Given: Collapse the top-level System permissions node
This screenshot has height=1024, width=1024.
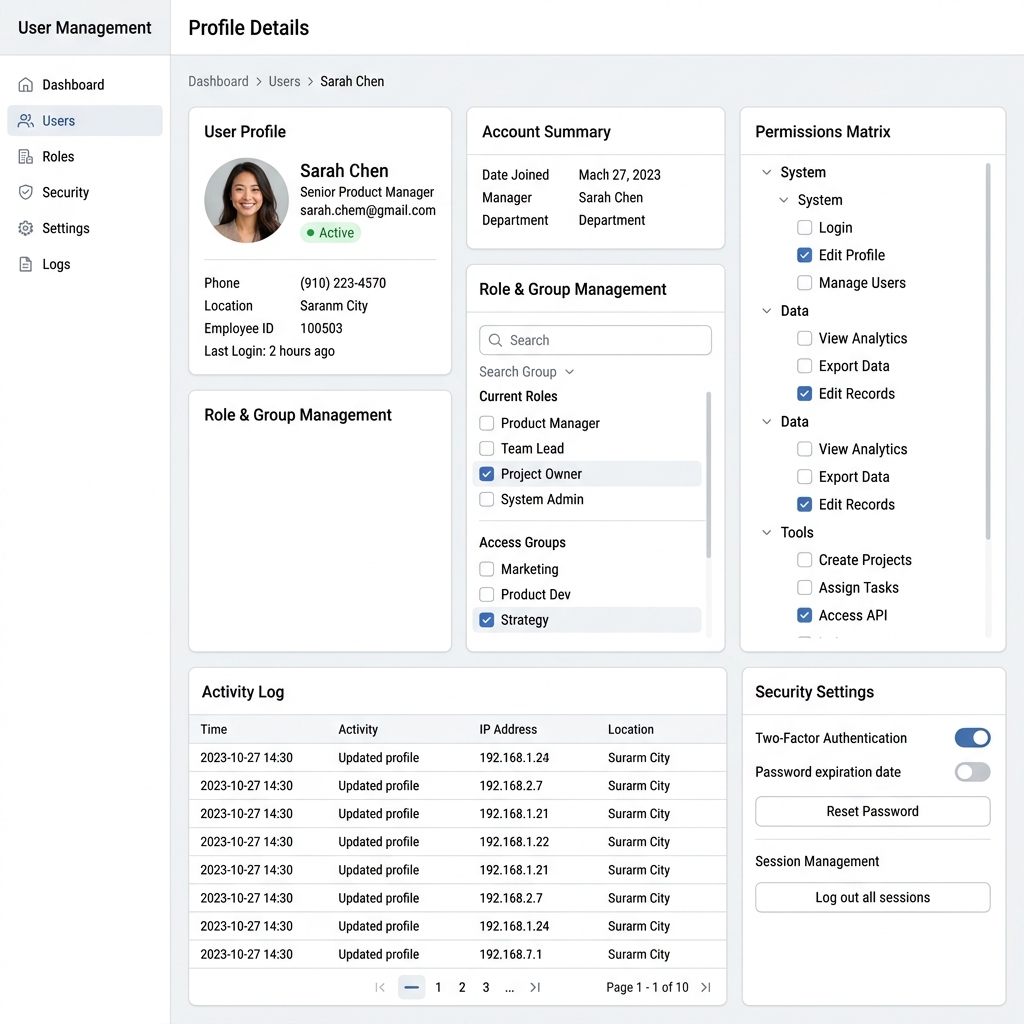Looking at the screenshot, I should click(x=767, y=172).
